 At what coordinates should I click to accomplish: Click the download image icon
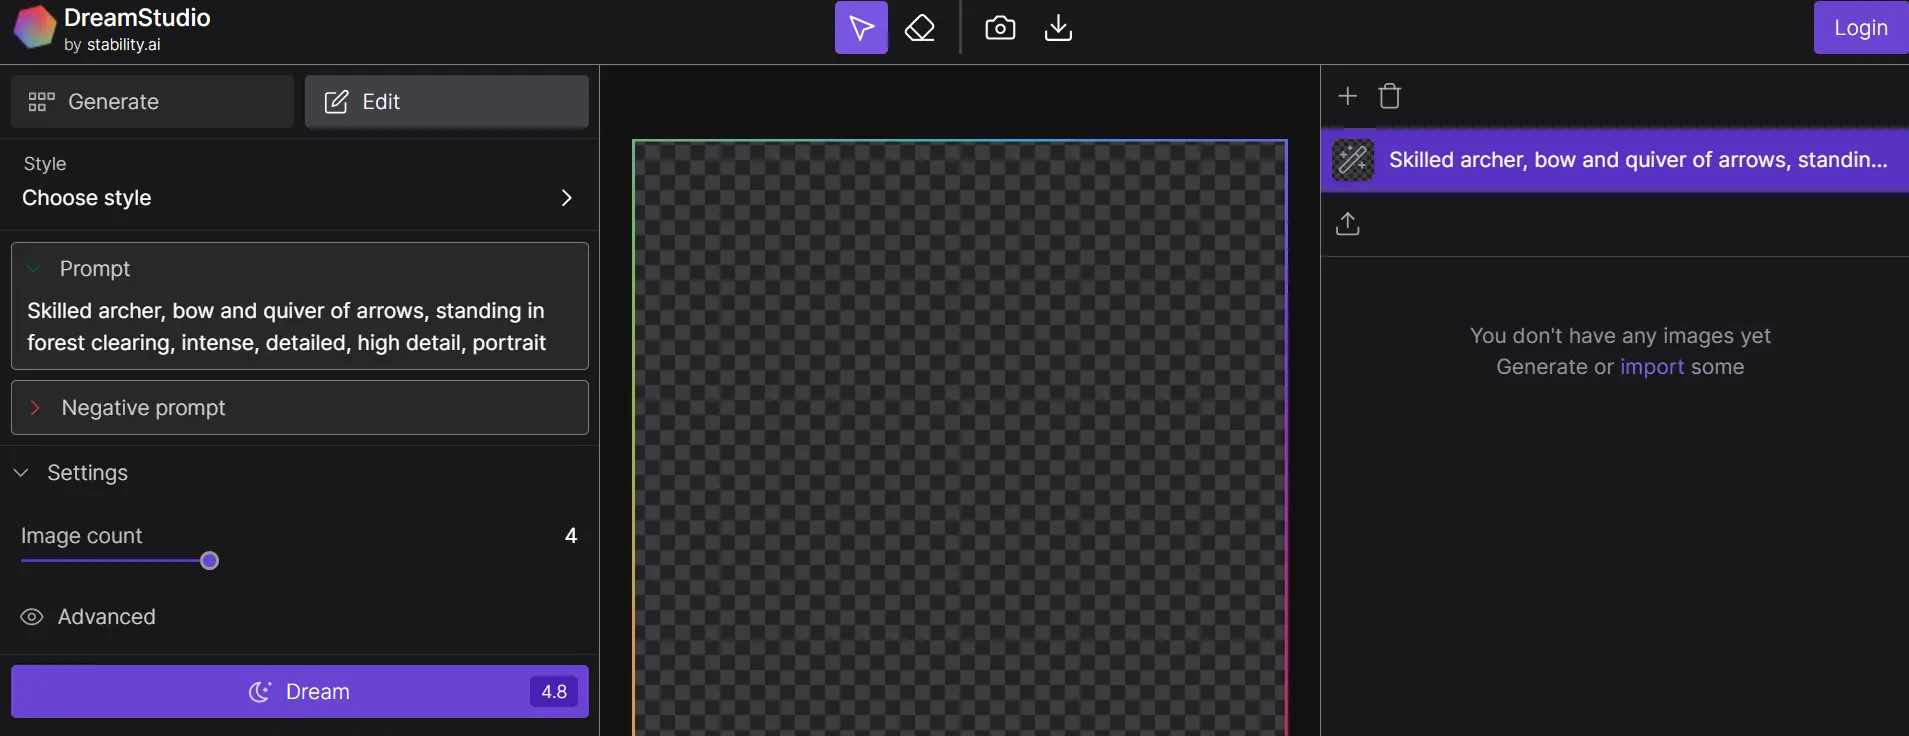tap(1058, 28)
